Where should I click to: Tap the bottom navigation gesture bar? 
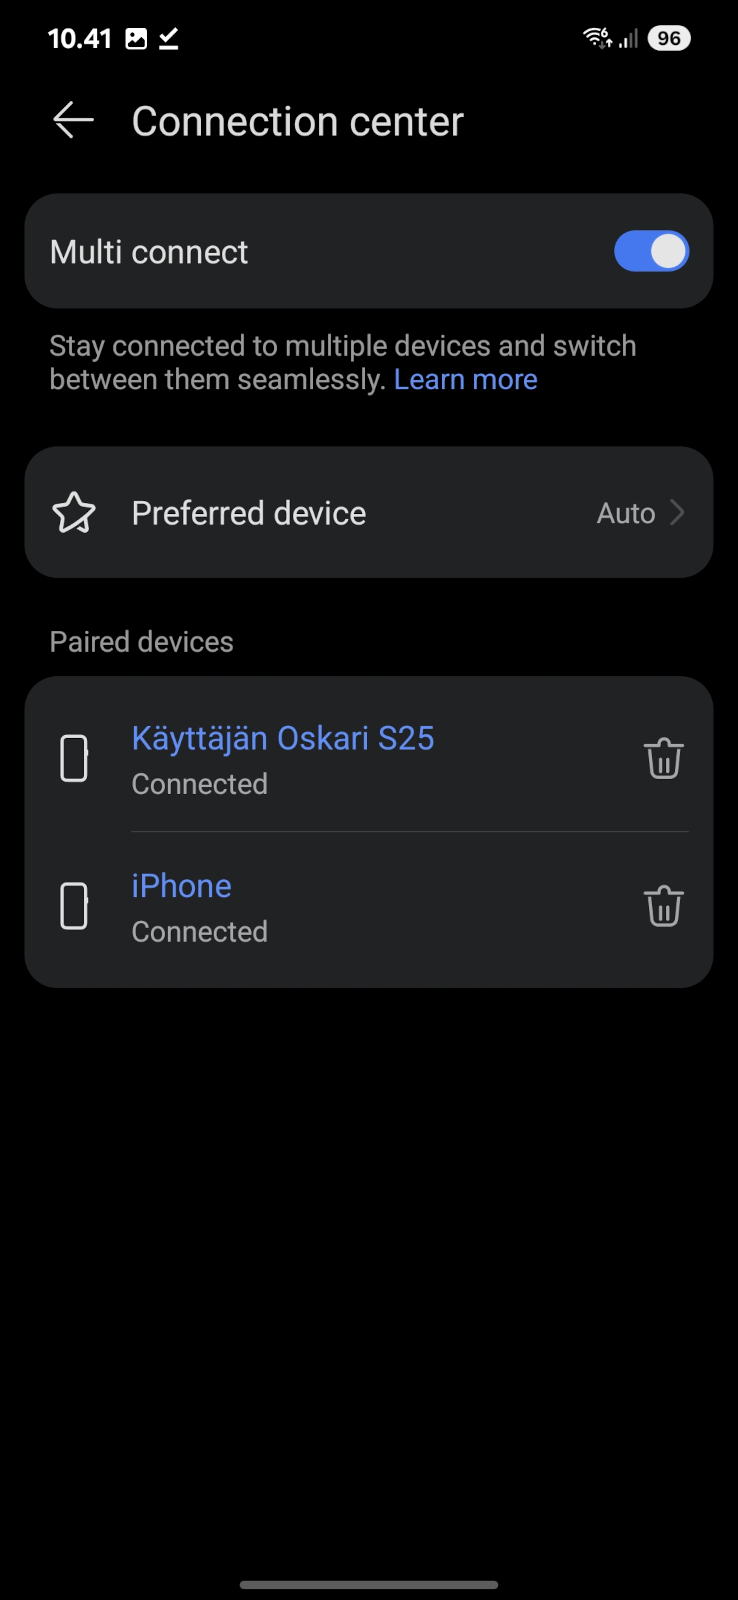(369, 1585)
